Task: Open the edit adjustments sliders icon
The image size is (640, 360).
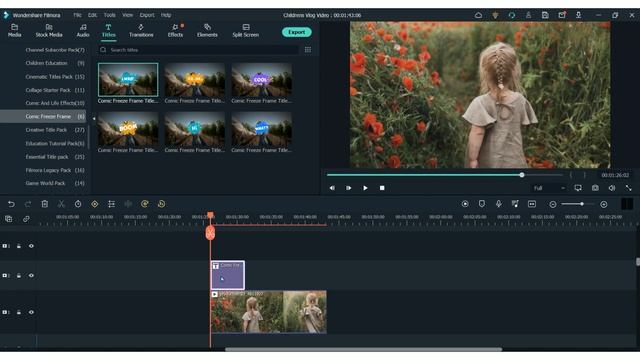Action: (x=111, y=204)
